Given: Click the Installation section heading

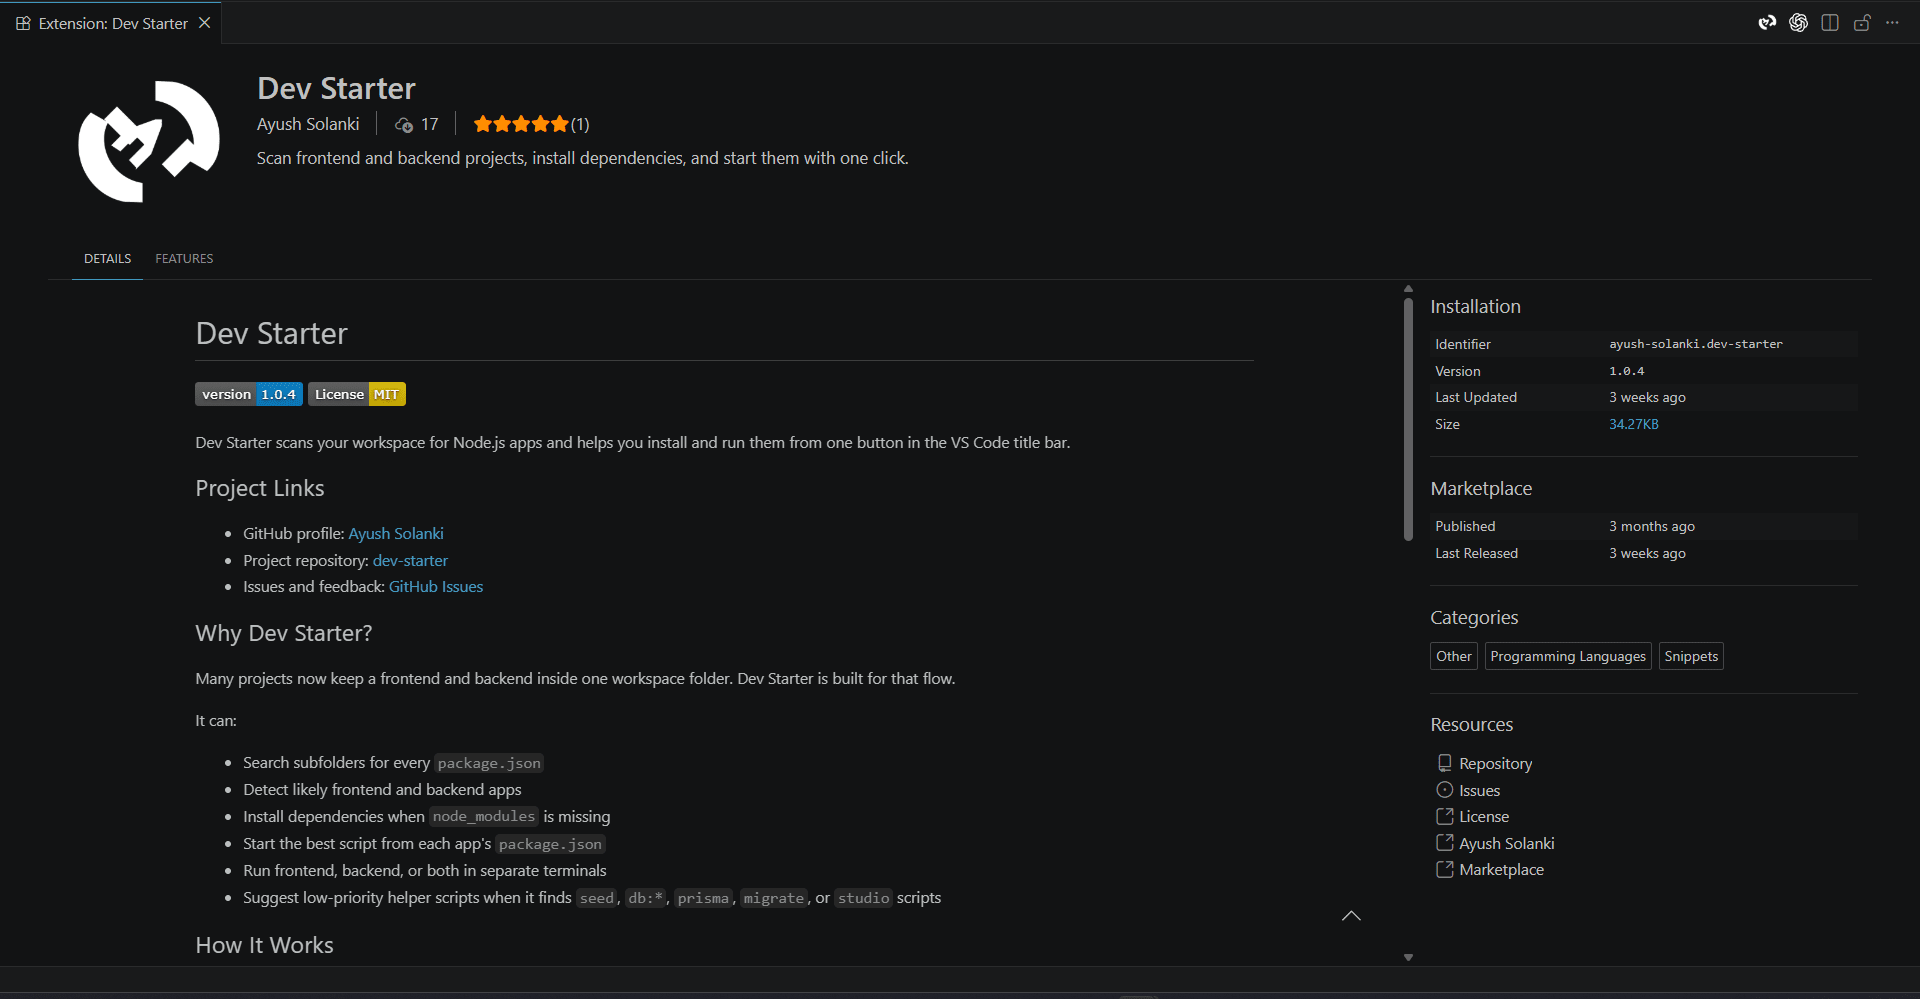Looking at the screenshot, I should point(1475,306).
